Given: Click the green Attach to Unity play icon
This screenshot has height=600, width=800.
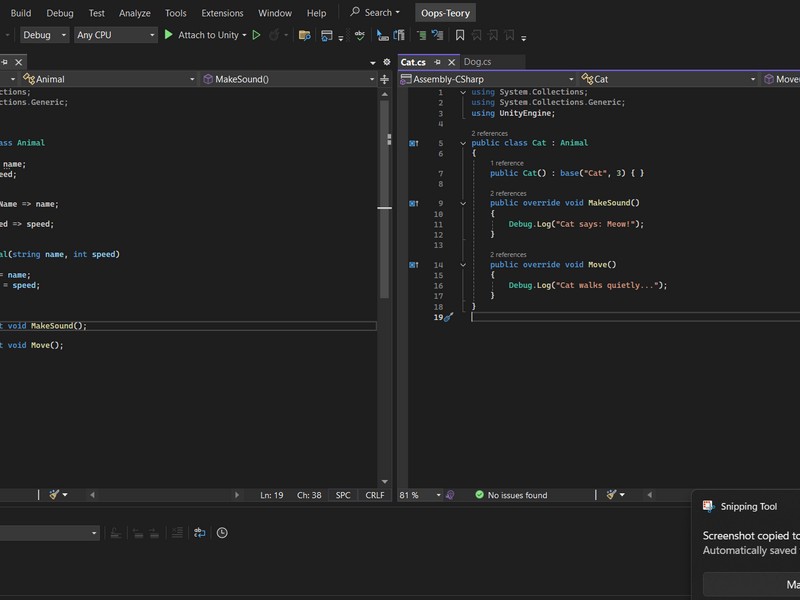Looking at the screenshot, I should click(169, 35).
